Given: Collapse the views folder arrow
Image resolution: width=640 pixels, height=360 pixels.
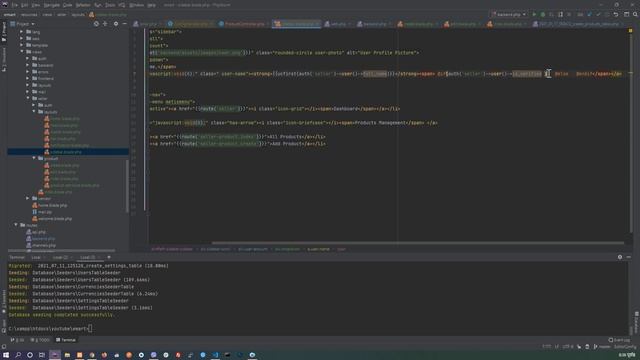Looking at the screenshot, I should (x=22, y=52).
